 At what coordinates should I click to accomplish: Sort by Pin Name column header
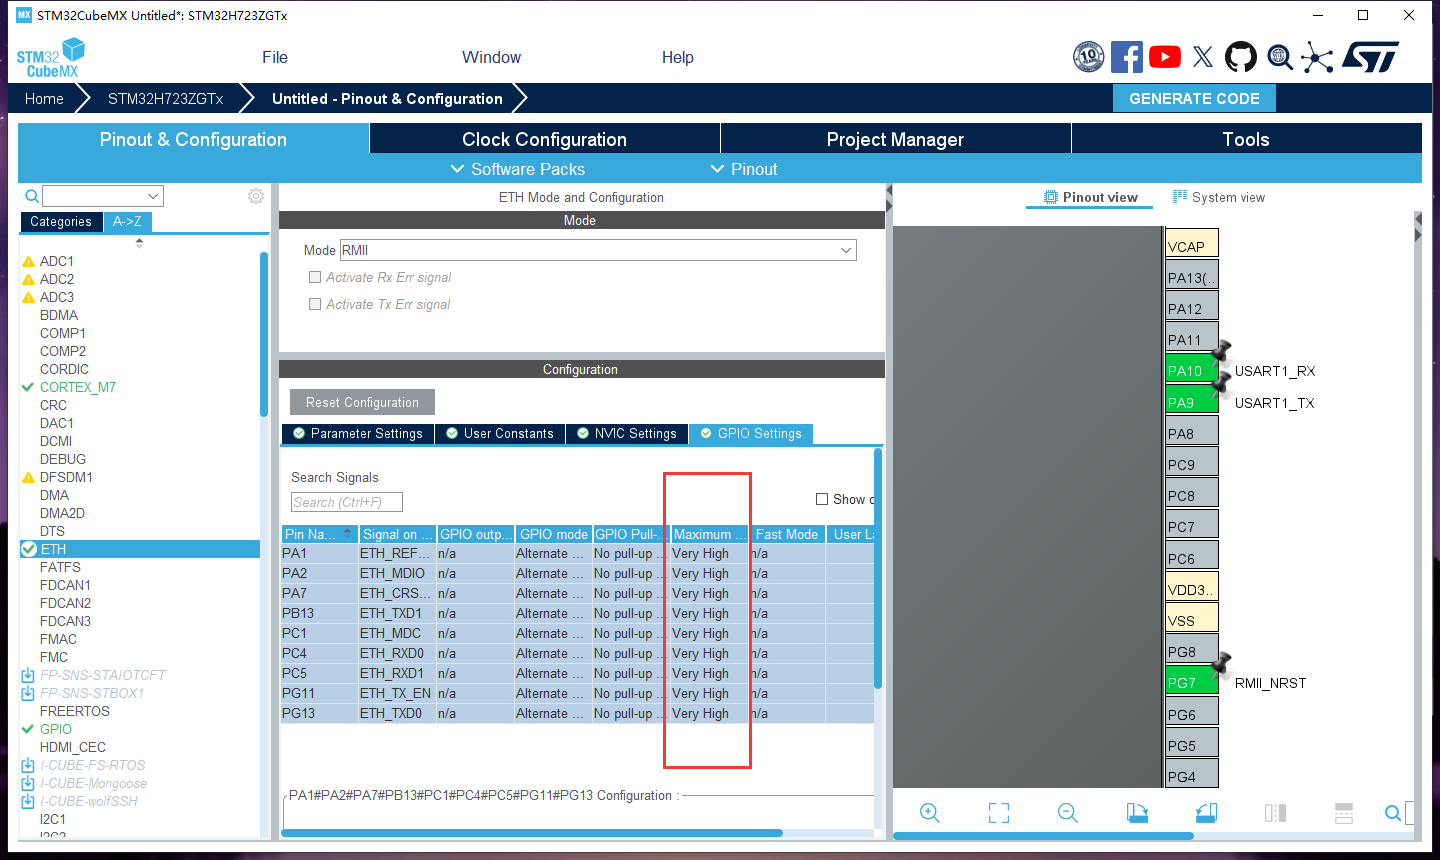[320, 534]
